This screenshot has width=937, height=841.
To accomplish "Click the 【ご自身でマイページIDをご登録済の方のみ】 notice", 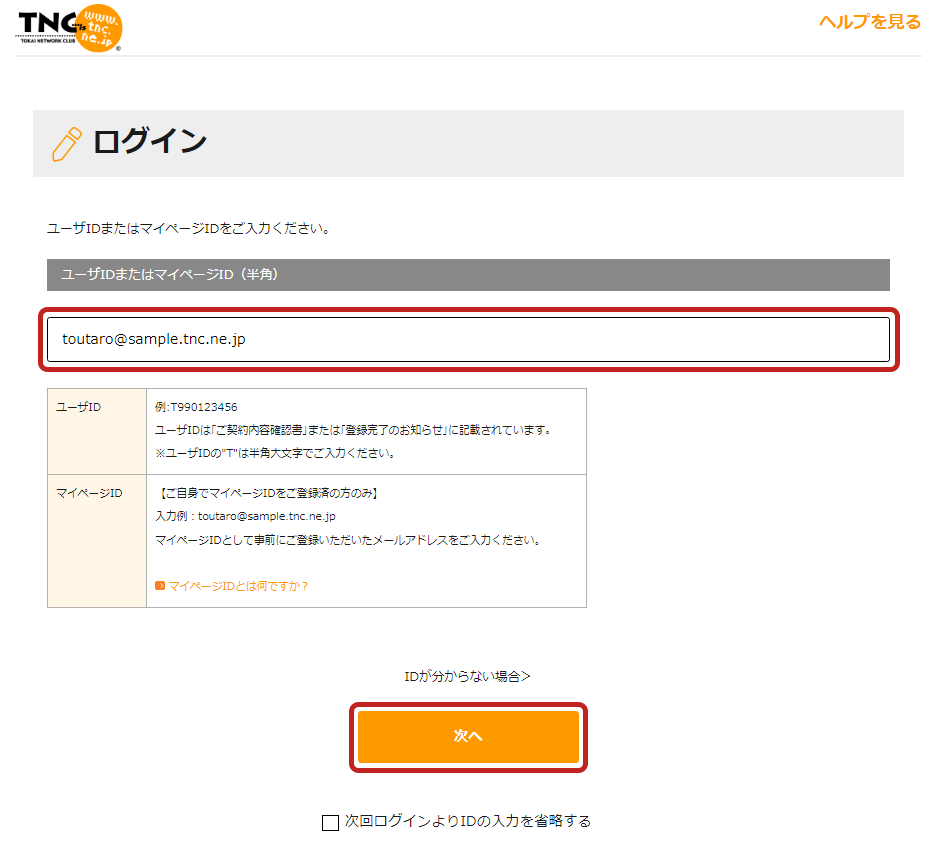I will click(x=267, y=493).
